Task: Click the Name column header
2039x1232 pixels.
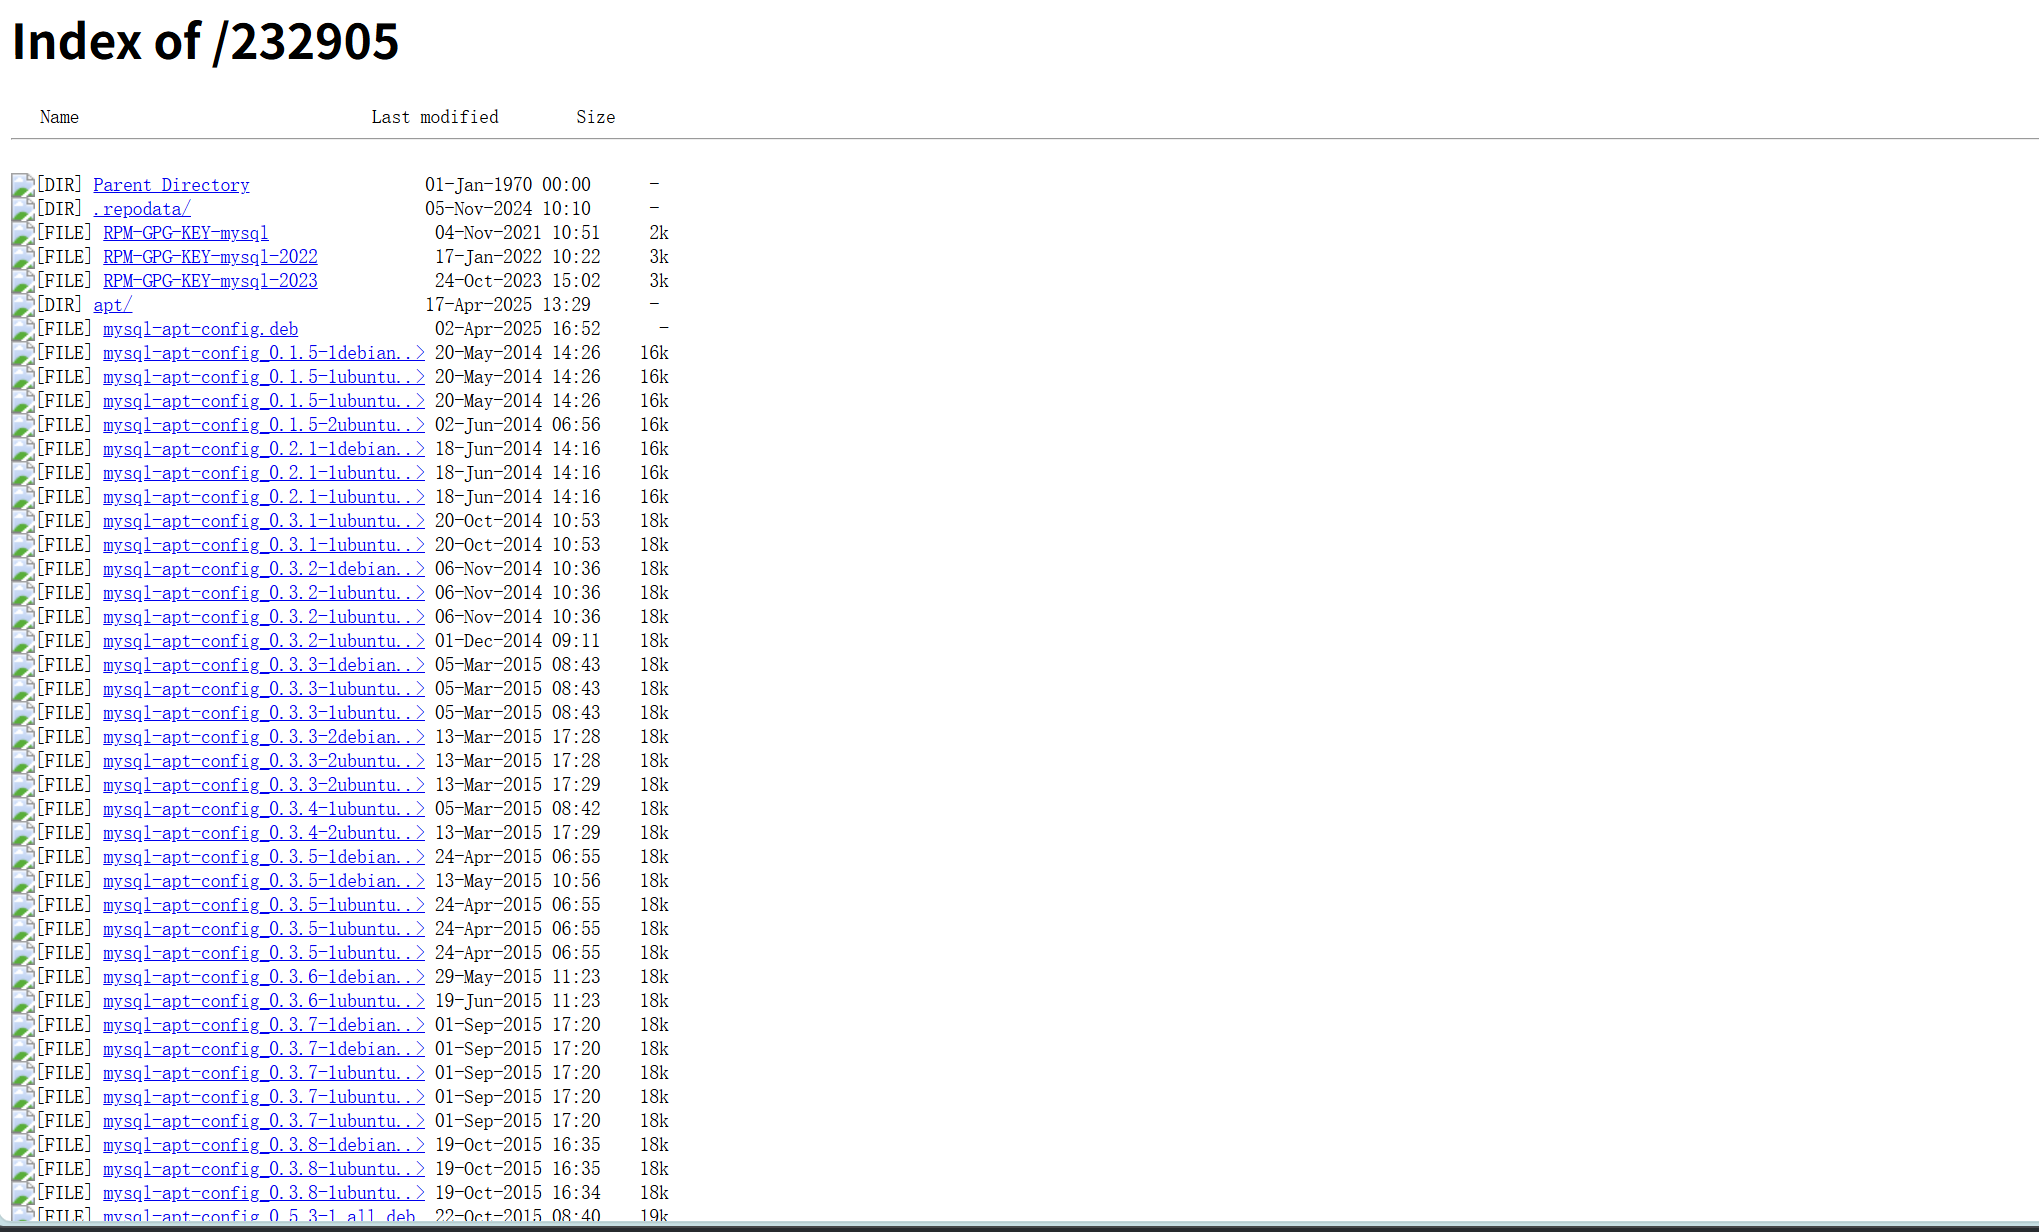Action: tap(59, 117)
